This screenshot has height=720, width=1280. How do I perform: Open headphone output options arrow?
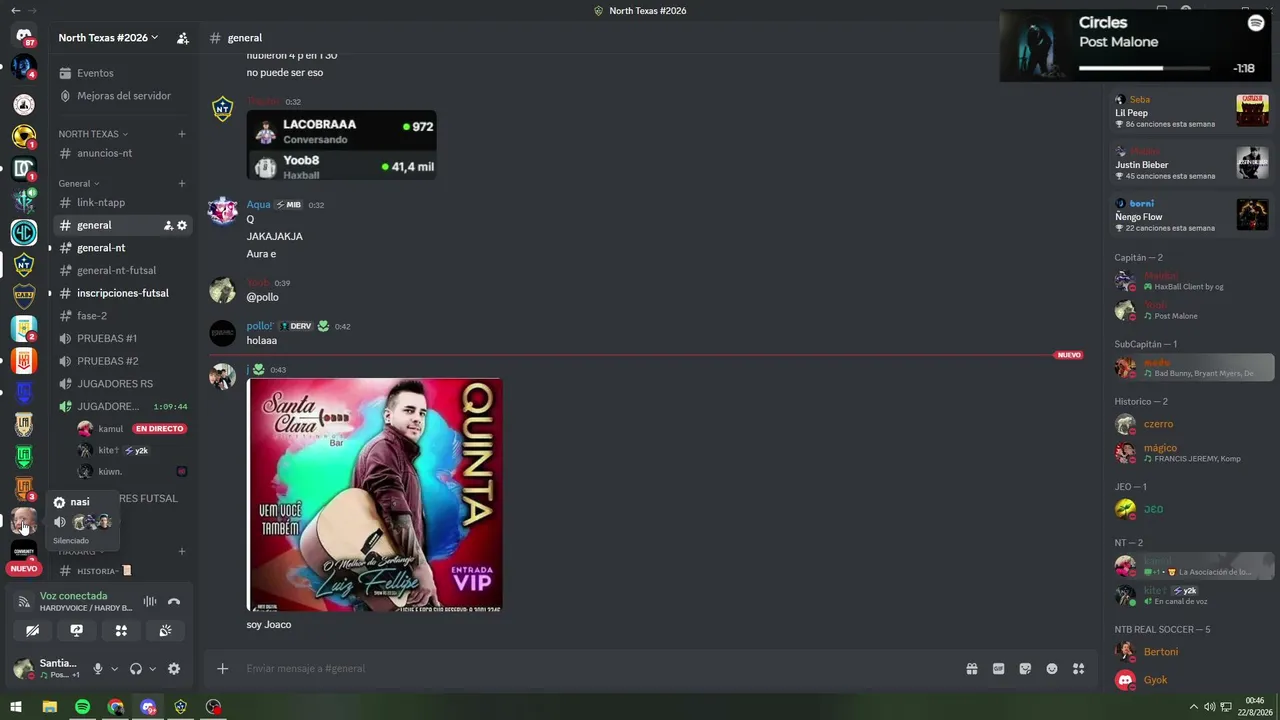[152, 669]
